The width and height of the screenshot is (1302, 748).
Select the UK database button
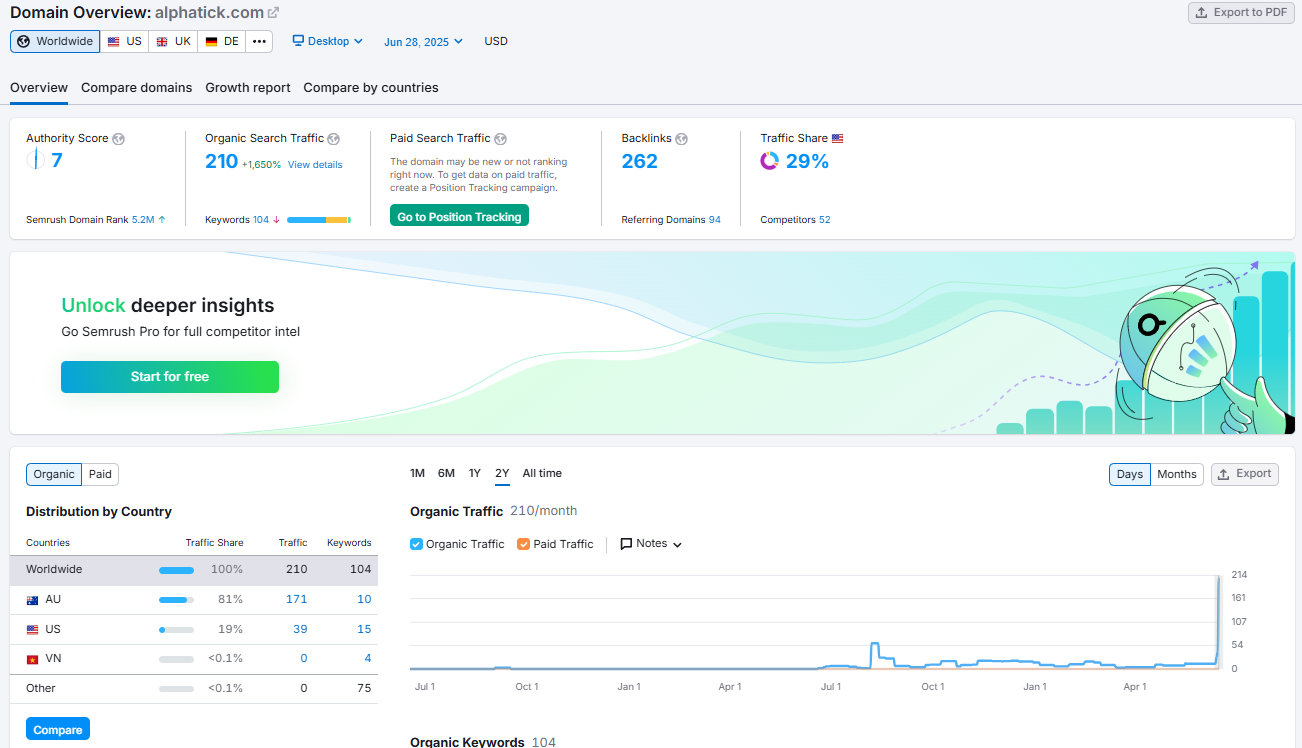[174, 41]
